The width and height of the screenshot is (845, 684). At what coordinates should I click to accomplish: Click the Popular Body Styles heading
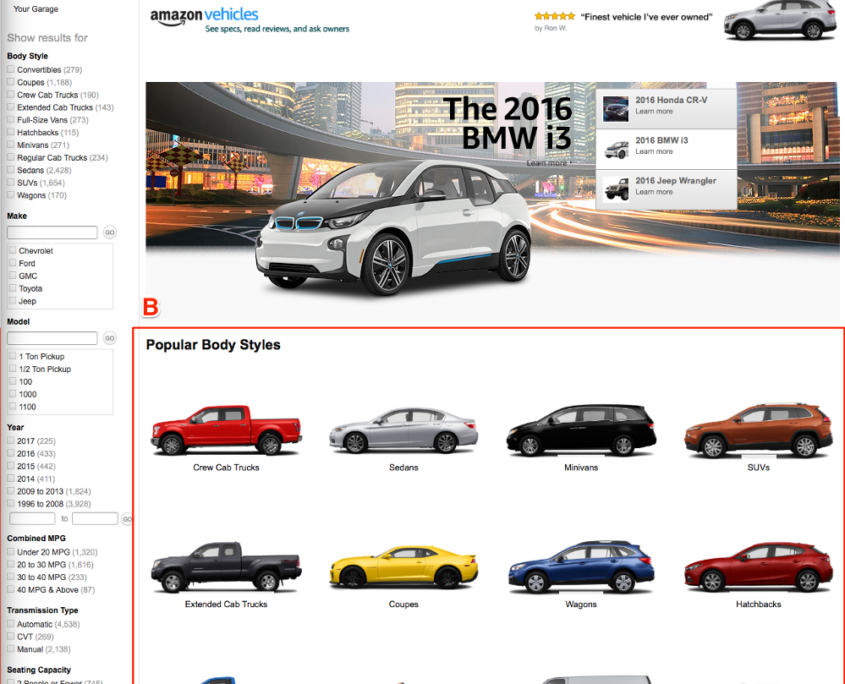[x=213, y=344]
